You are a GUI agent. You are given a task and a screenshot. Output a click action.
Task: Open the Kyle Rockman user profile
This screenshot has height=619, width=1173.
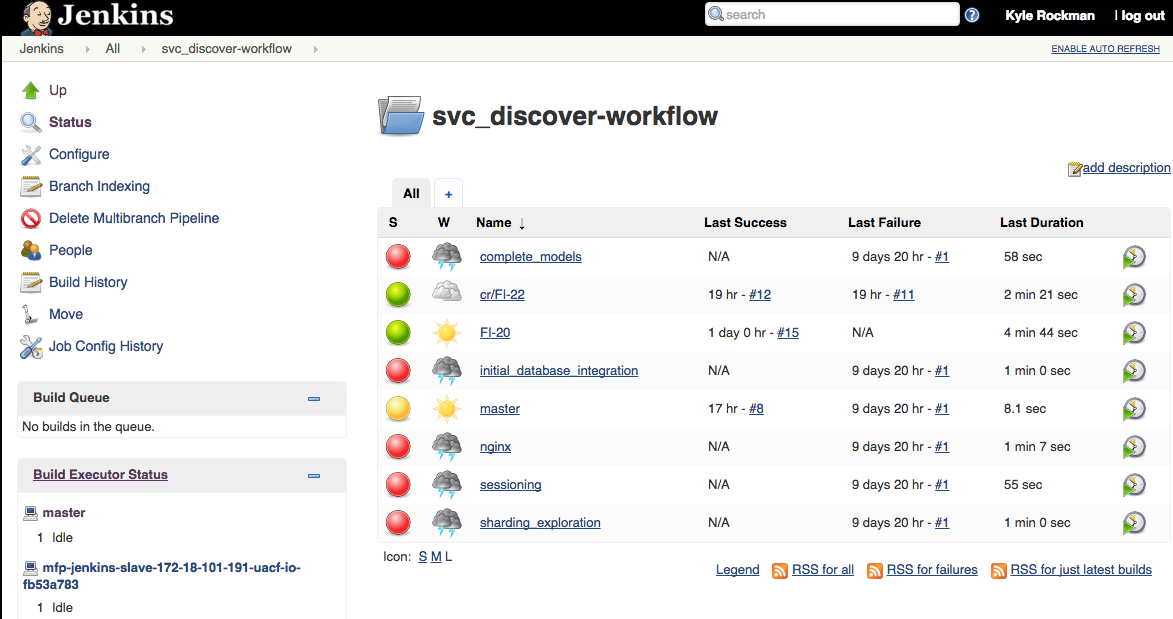click(1050, 16)
